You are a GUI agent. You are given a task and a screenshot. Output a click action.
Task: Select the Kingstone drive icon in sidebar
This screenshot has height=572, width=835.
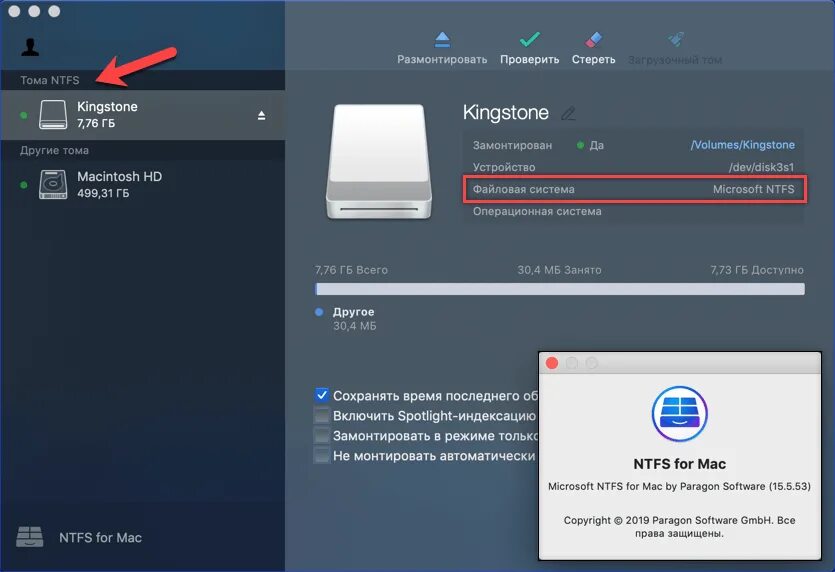[53, 115]
